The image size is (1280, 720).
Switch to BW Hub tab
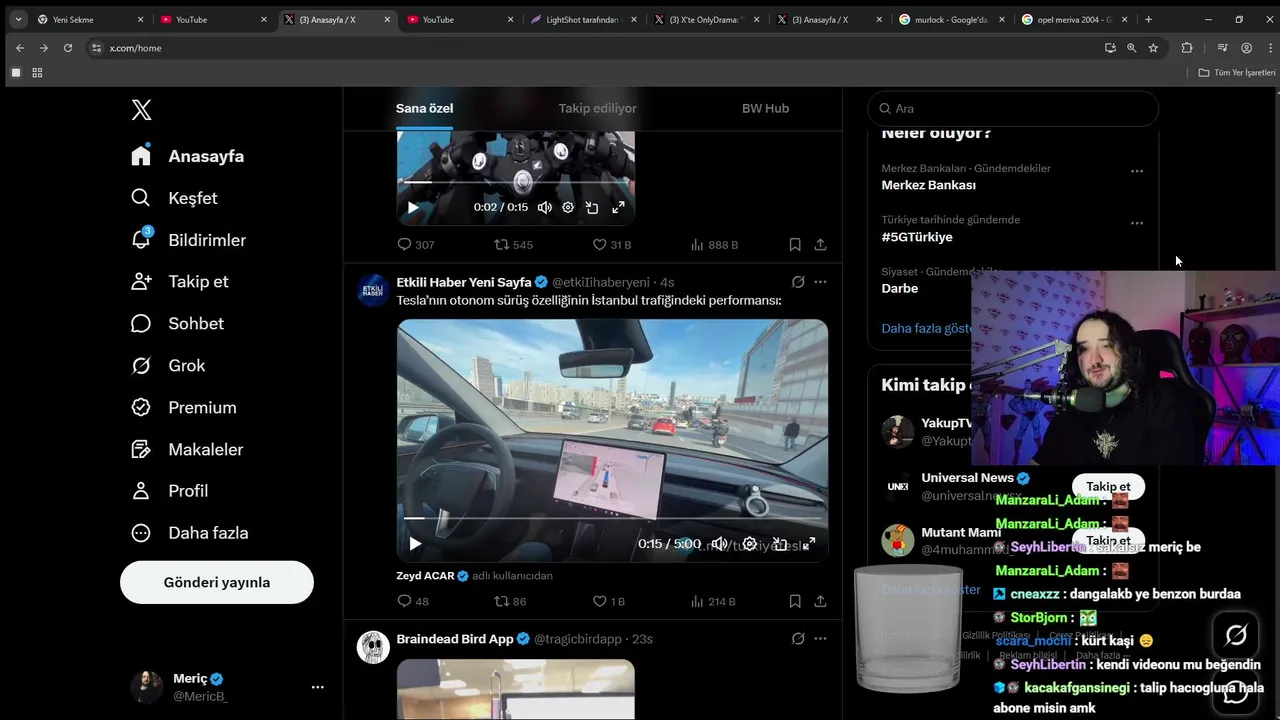pyautogui.click(x=765, y=108)
